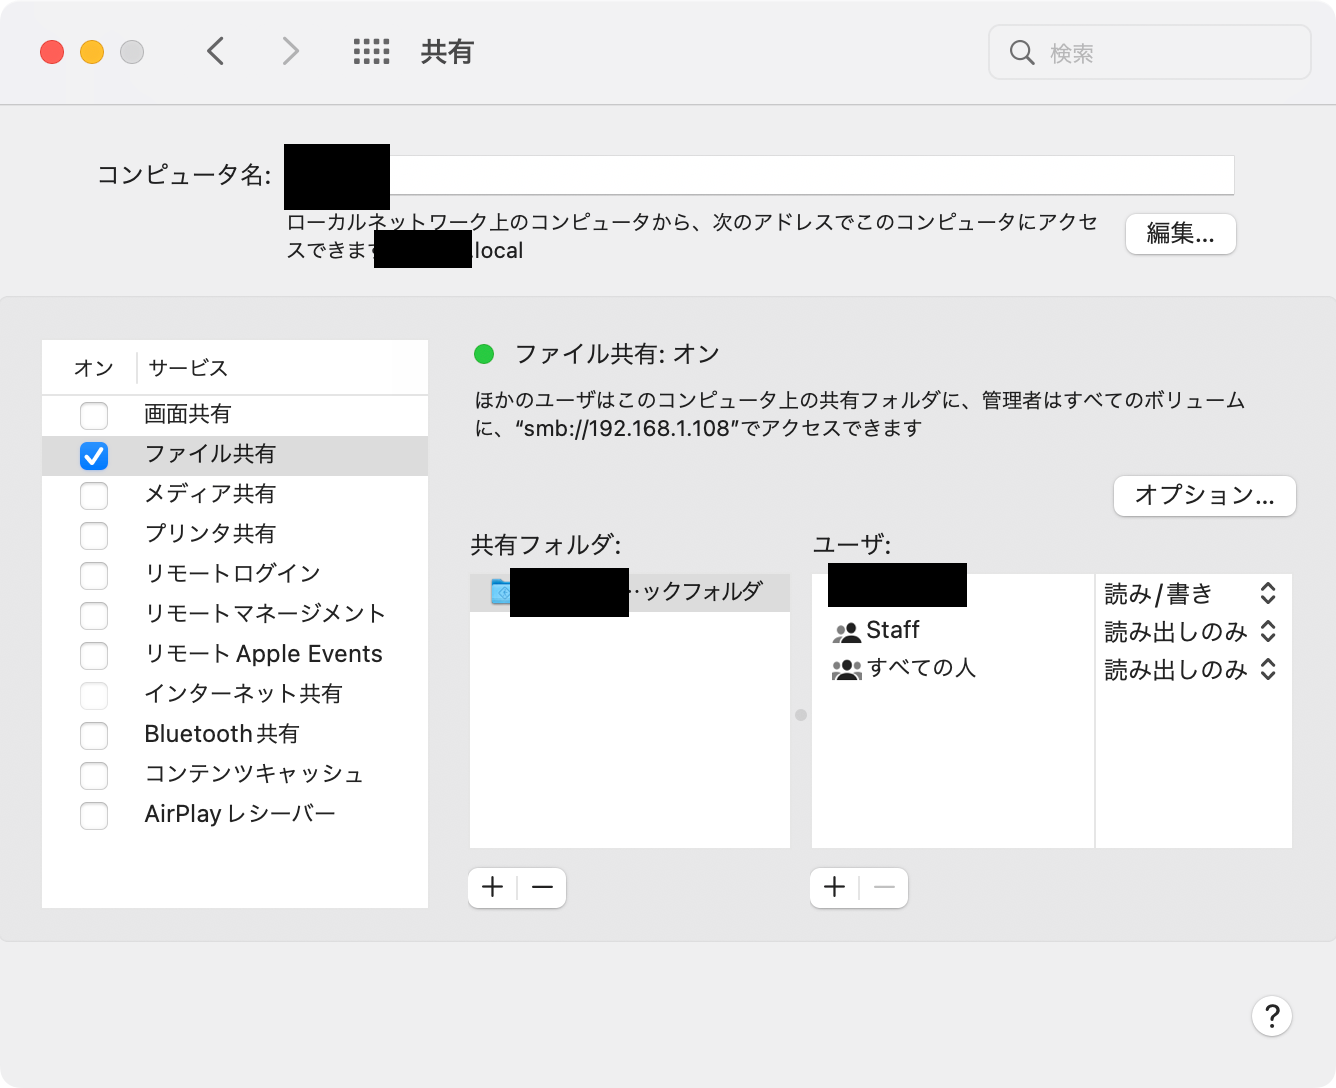The width and height of the screenshot is (1336, 1088).
Task: Select the Staff group icon
Action: pyautogui.click(x=846, y=631)
